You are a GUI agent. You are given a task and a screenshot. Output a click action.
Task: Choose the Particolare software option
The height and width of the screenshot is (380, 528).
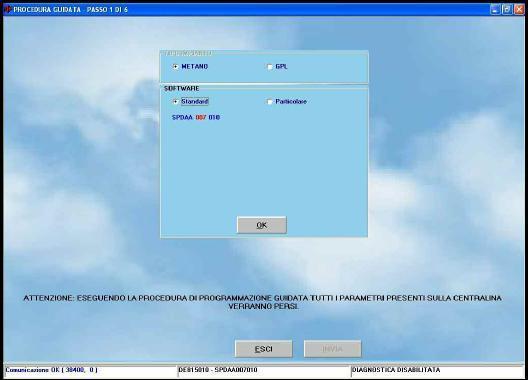[x=269, y=101]
